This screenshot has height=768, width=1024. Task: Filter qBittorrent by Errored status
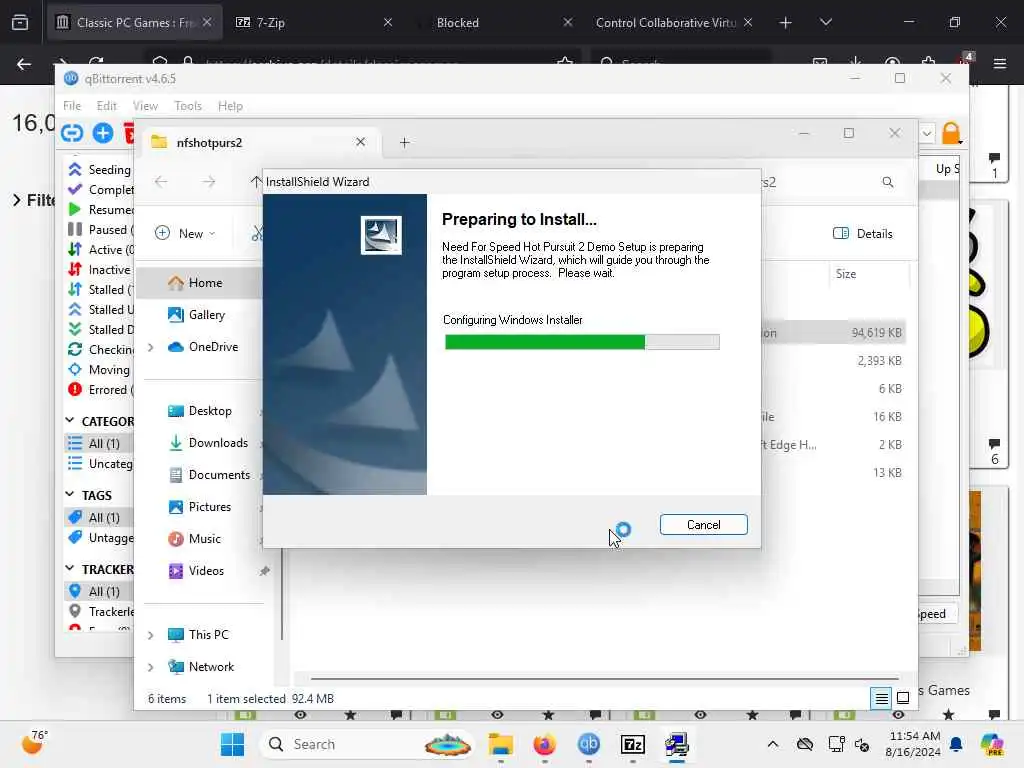100,390
